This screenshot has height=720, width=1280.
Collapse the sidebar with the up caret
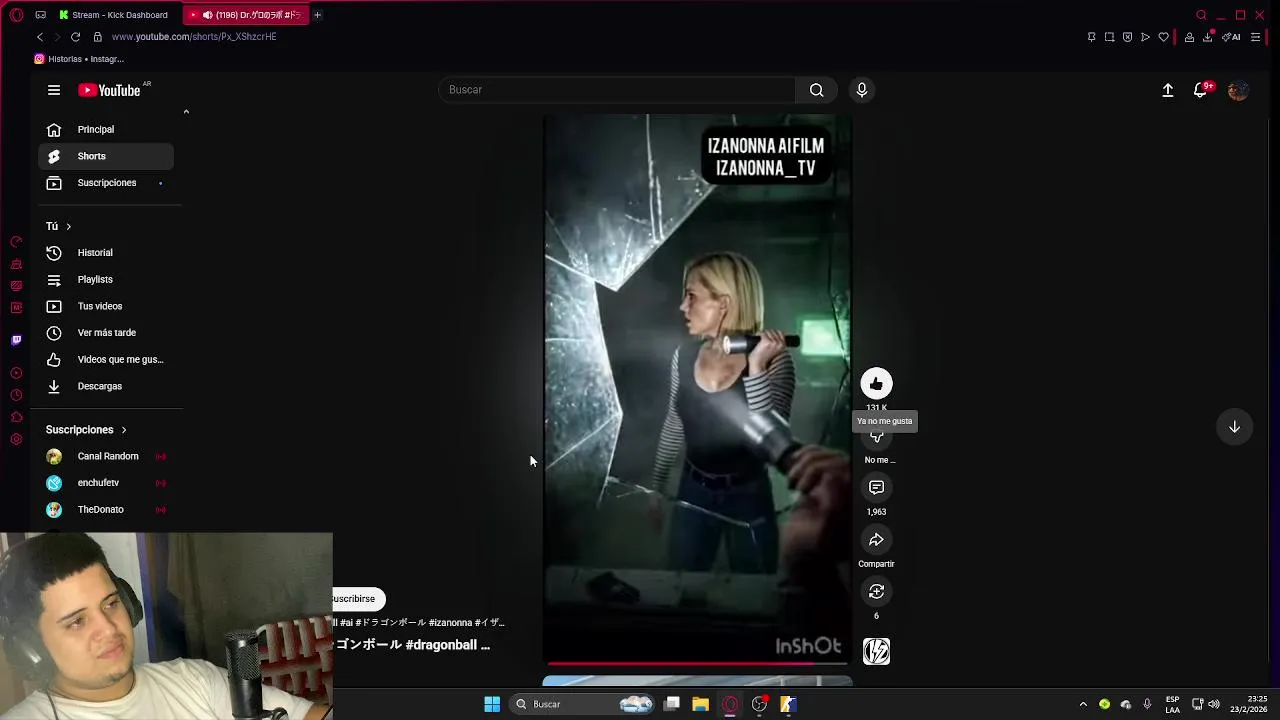[186, 112]
